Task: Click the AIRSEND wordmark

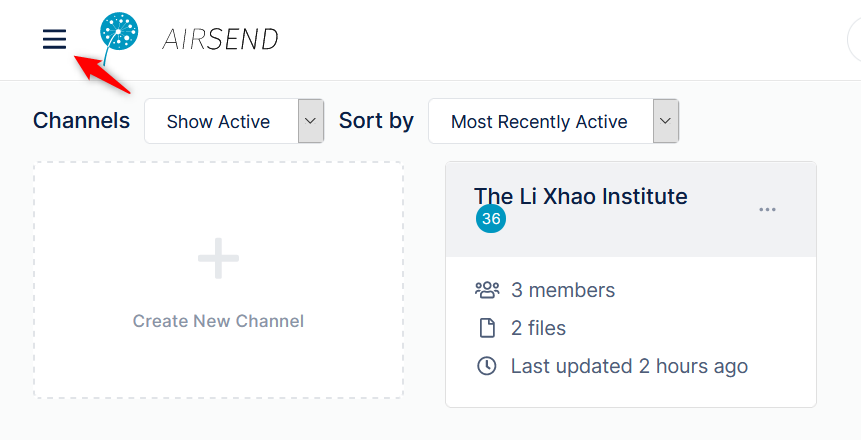Action: coord(220,40)
